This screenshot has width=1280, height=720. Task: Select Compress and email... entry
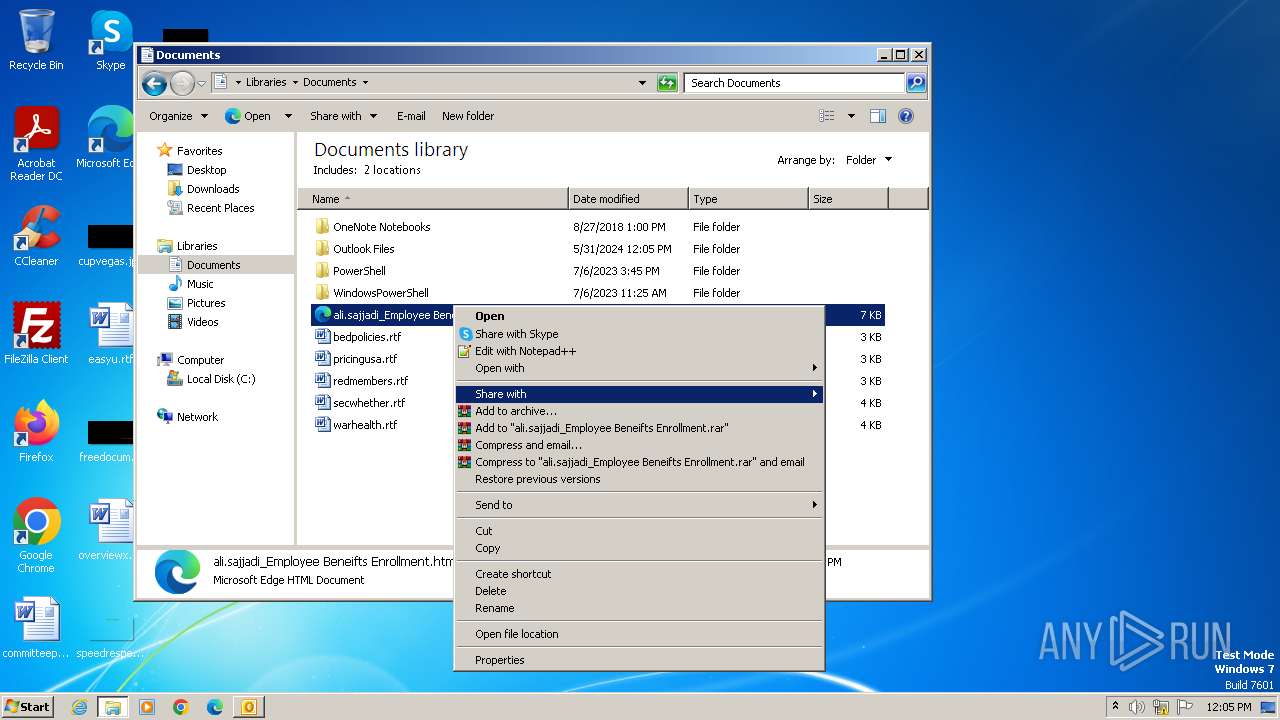639,445
